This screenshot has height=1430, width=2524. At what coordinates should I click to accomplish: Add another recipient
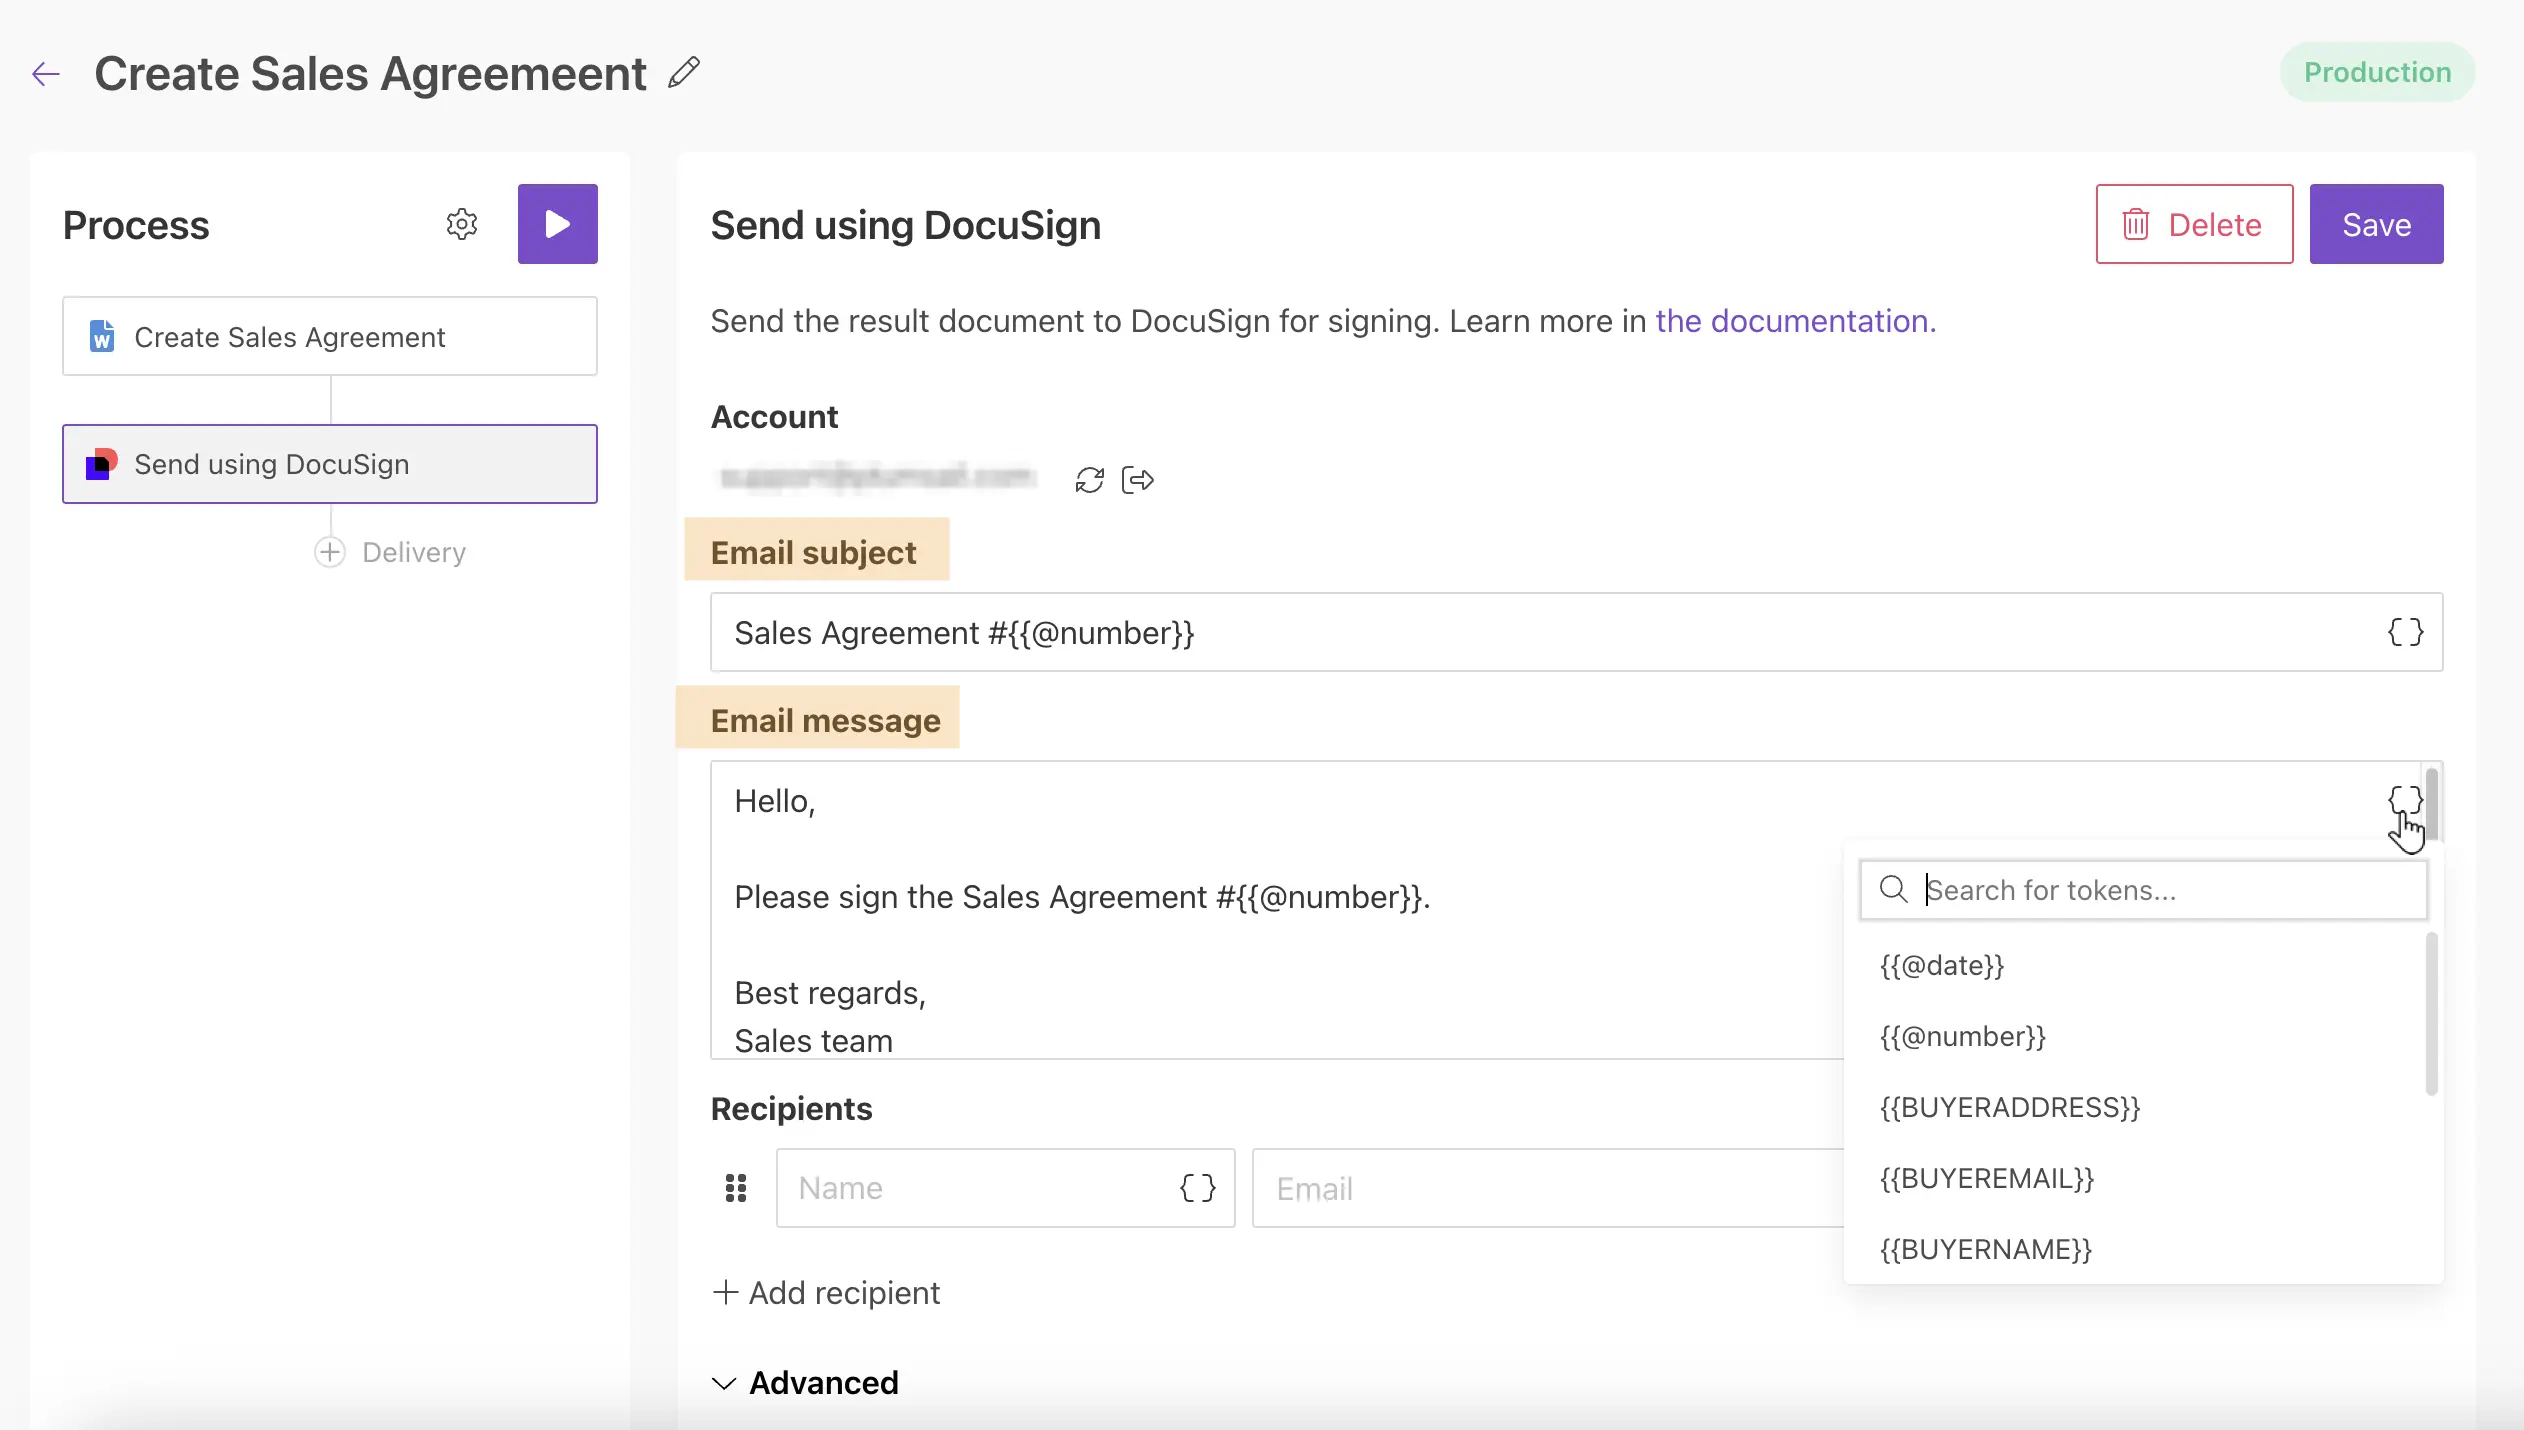826,1293
